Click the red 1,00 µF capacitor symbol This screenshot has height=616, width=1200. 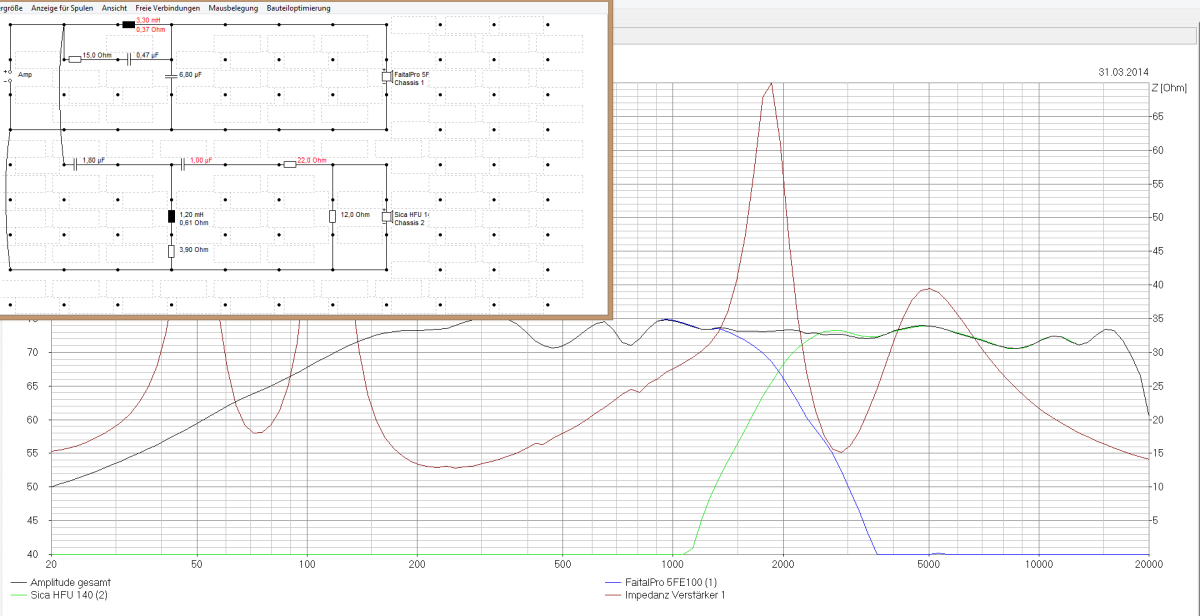182,165
